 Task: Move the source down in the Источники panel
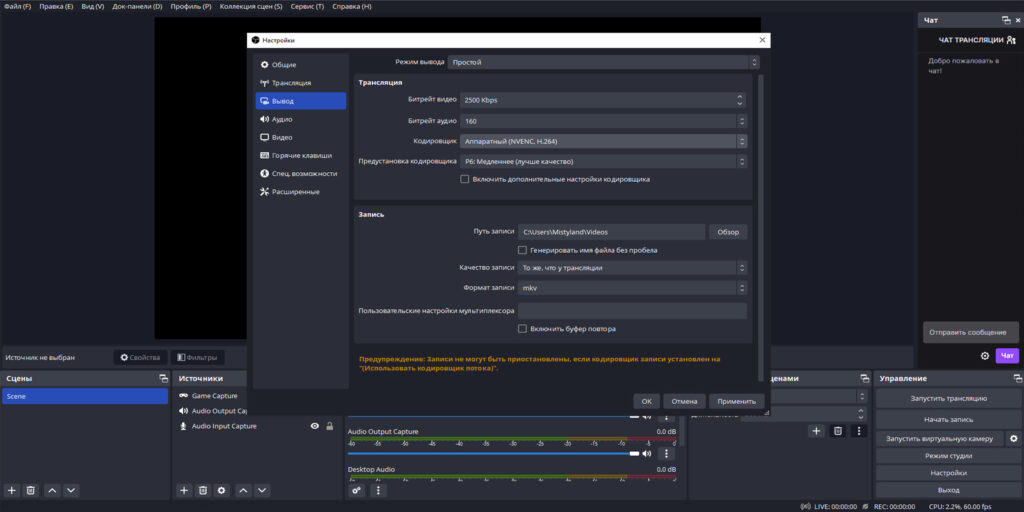263,490
